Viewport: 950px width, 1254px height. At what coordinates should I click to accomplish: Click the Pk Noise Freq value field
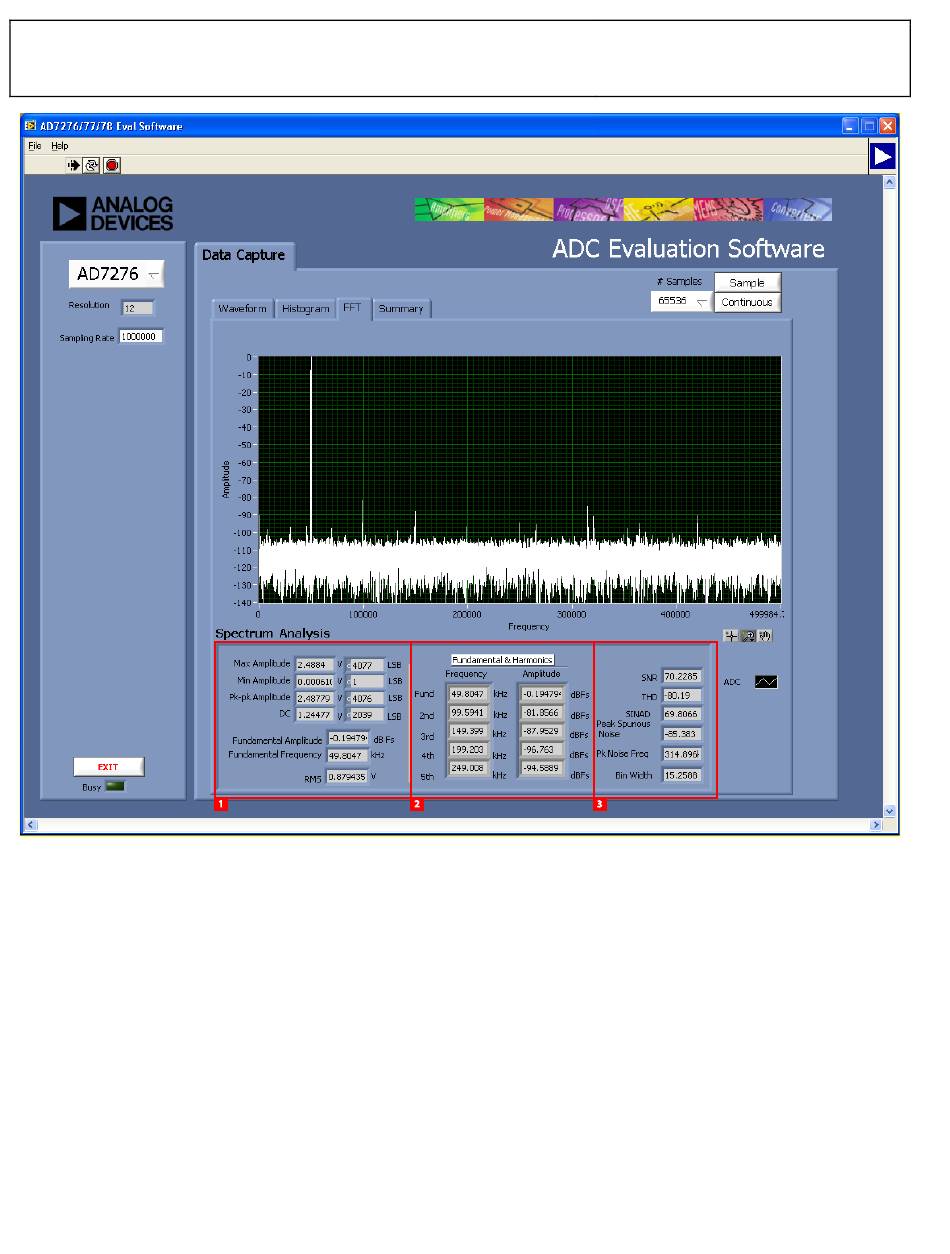click(x=682, y=754)
